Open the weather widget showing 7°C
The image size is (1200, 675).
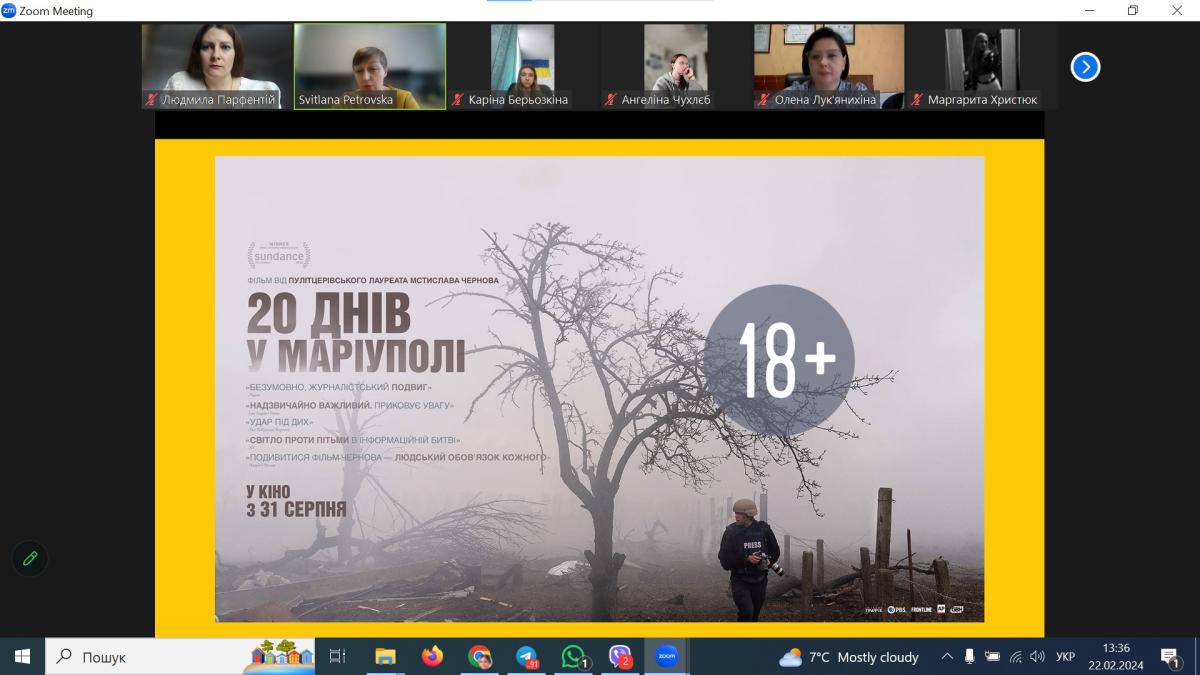point(849,657)
